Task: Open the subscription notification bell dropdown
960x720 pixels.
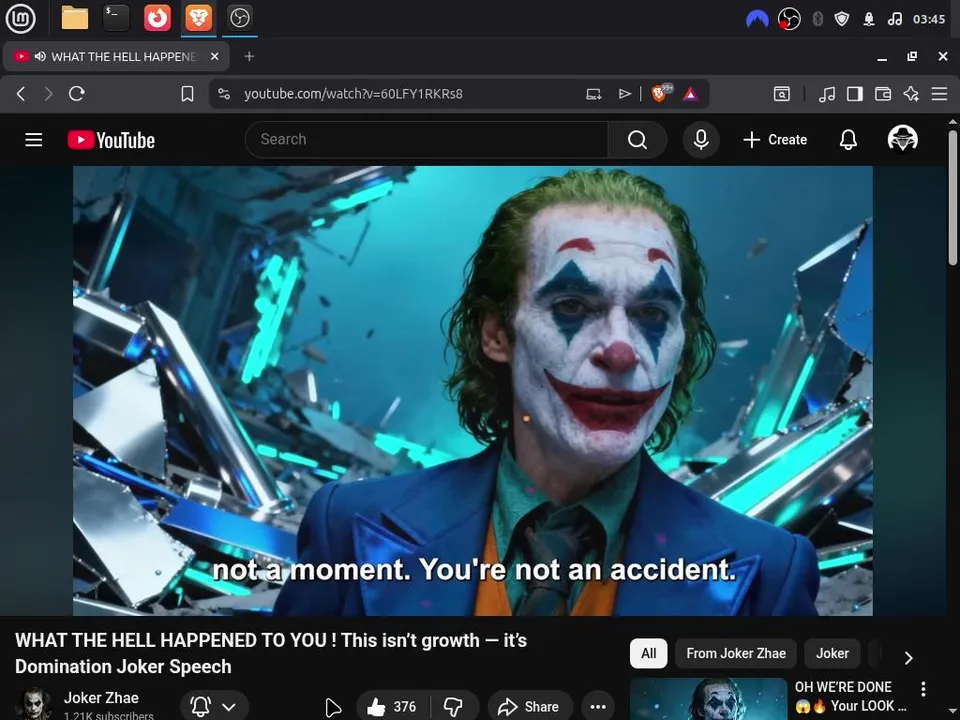Action: coord(214,706)
